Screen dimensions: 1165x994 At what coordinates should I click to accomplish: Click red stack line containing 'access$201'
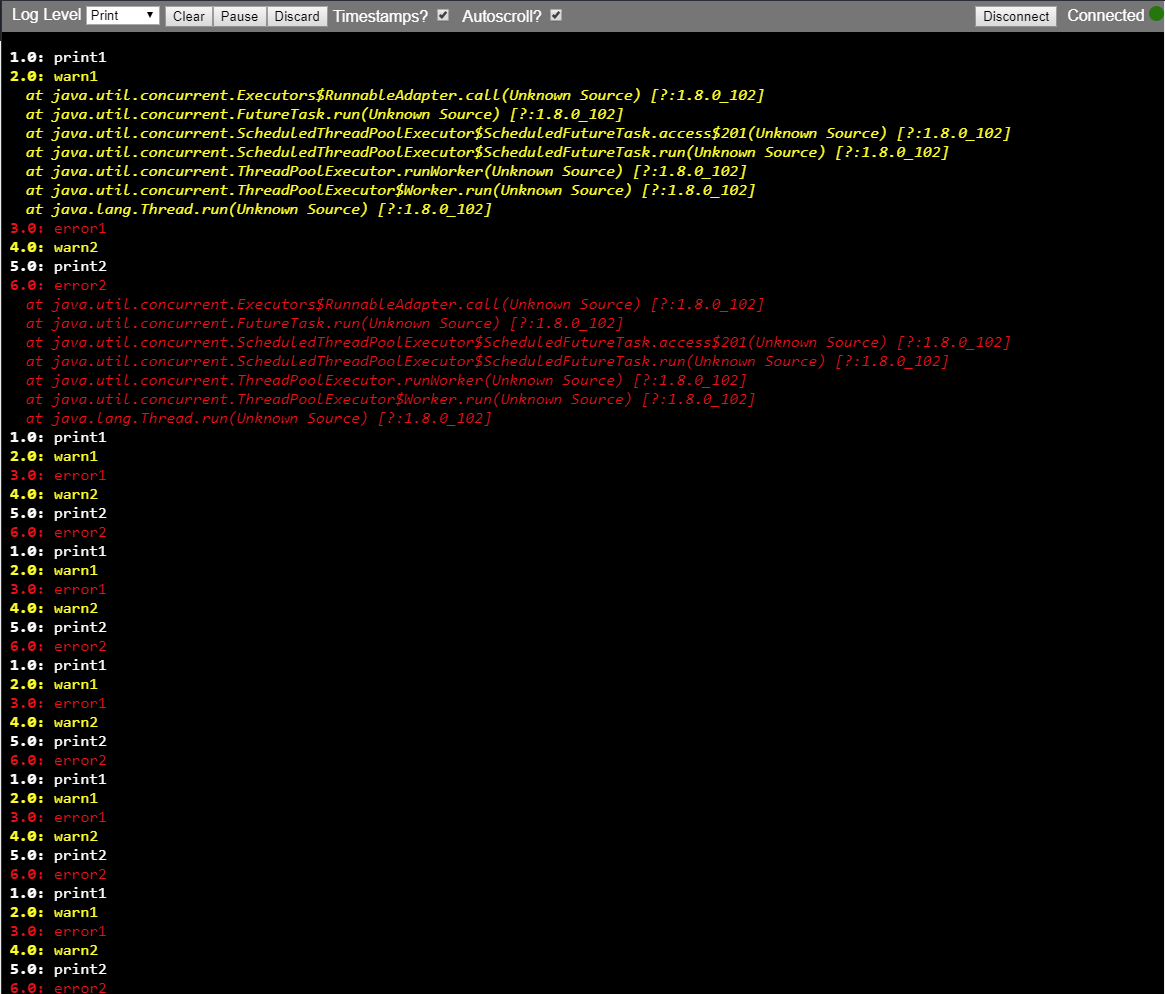tap(519, 342)
